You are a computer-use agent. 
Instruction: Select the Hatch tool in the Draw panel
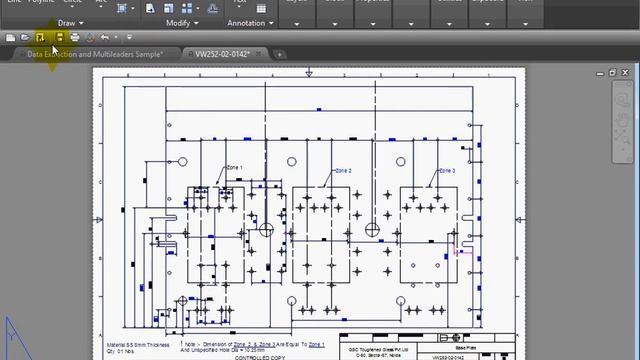coord(122,9)
